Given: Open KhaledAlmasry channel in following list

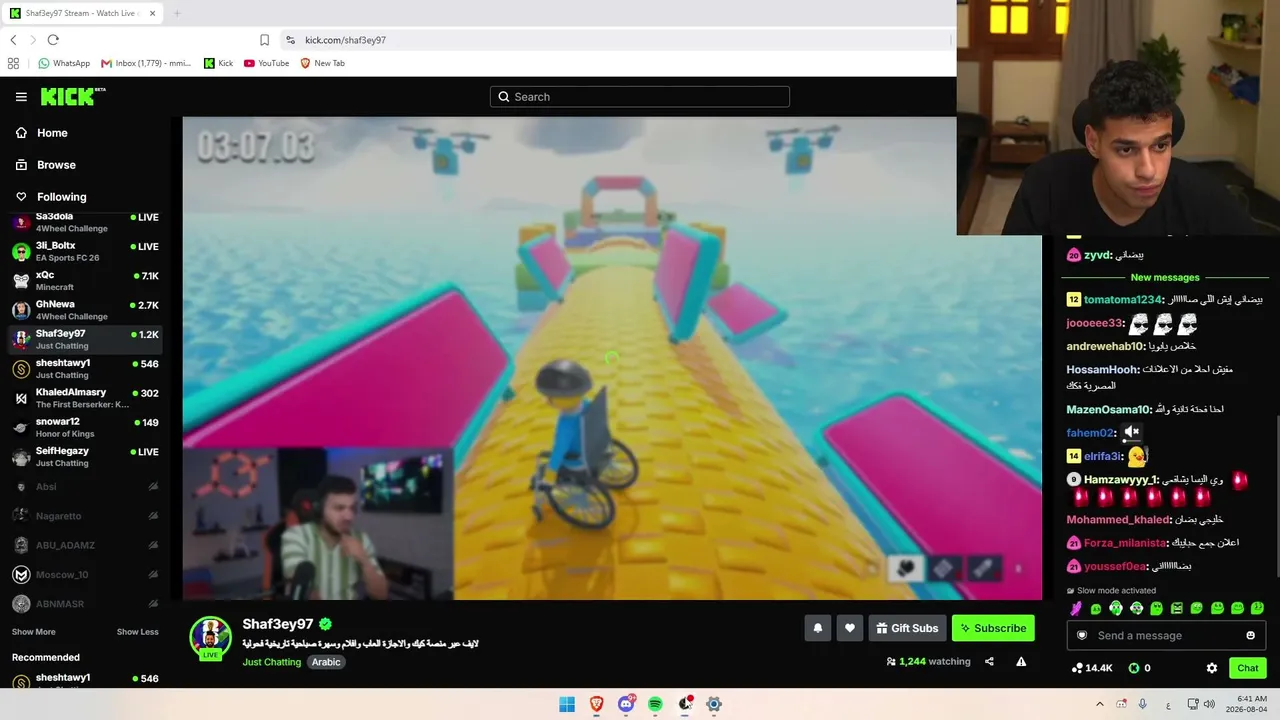Looking at the screenshot, I should pyautogui.click(x=86, y=398).
